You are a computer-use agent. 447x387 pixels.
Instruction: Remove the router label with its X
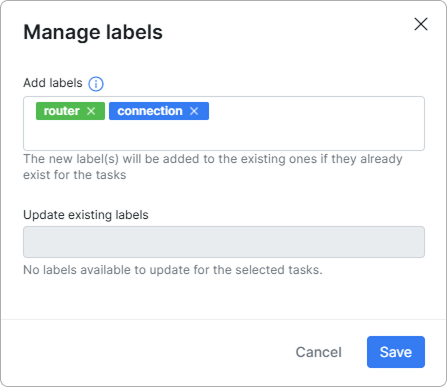pyautogui.click(x=91, y=111)
